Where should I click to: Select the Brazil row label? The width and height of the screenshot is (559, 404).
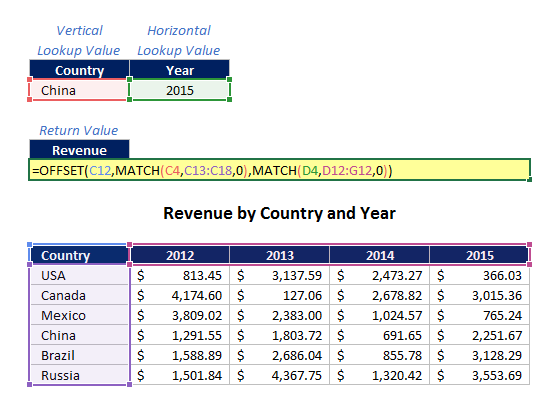pyautogui.click(x=79, y=355)
